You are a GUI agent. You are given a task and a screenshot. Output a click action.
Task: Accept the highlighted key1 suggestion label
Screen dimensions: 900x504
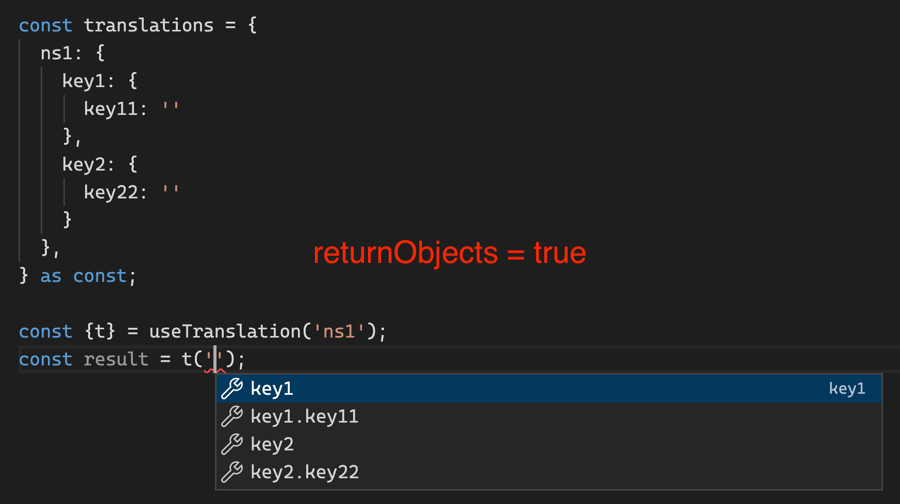[272, 389]
